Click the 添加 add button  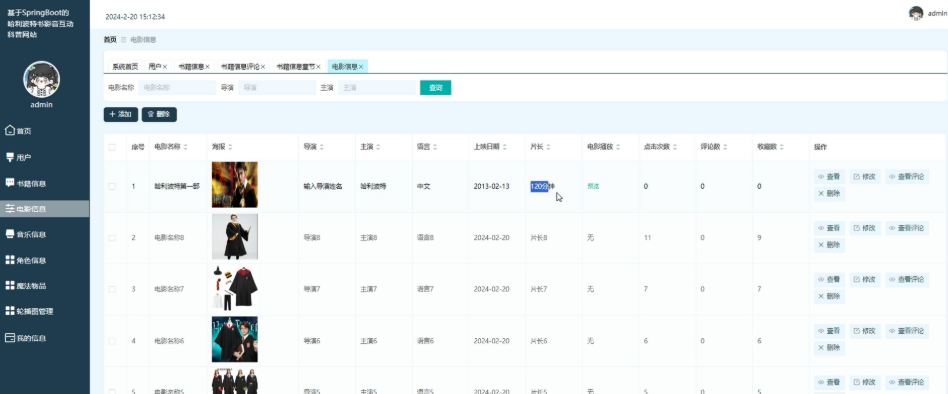click(121, 114)
